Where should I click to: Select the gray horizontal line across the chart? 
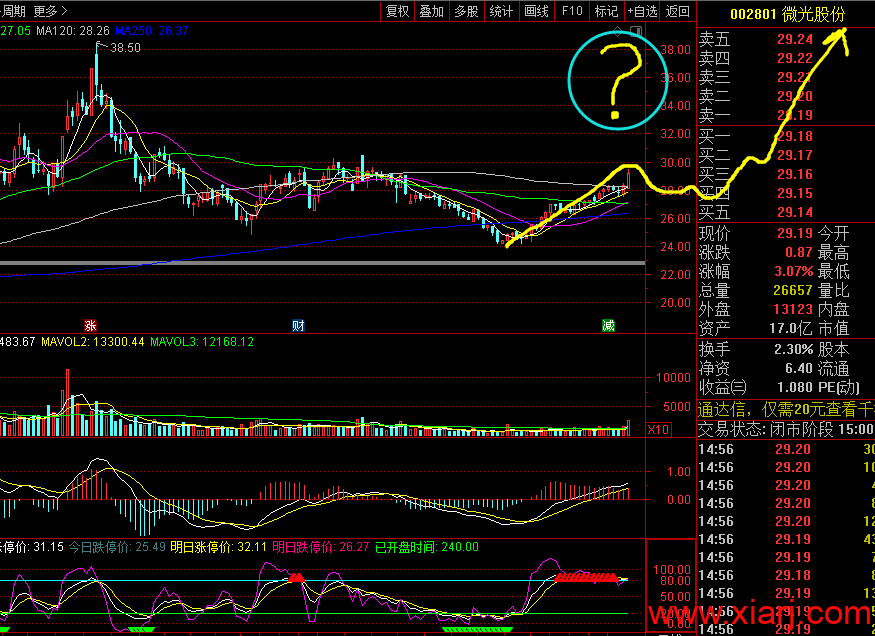(323, 263)
